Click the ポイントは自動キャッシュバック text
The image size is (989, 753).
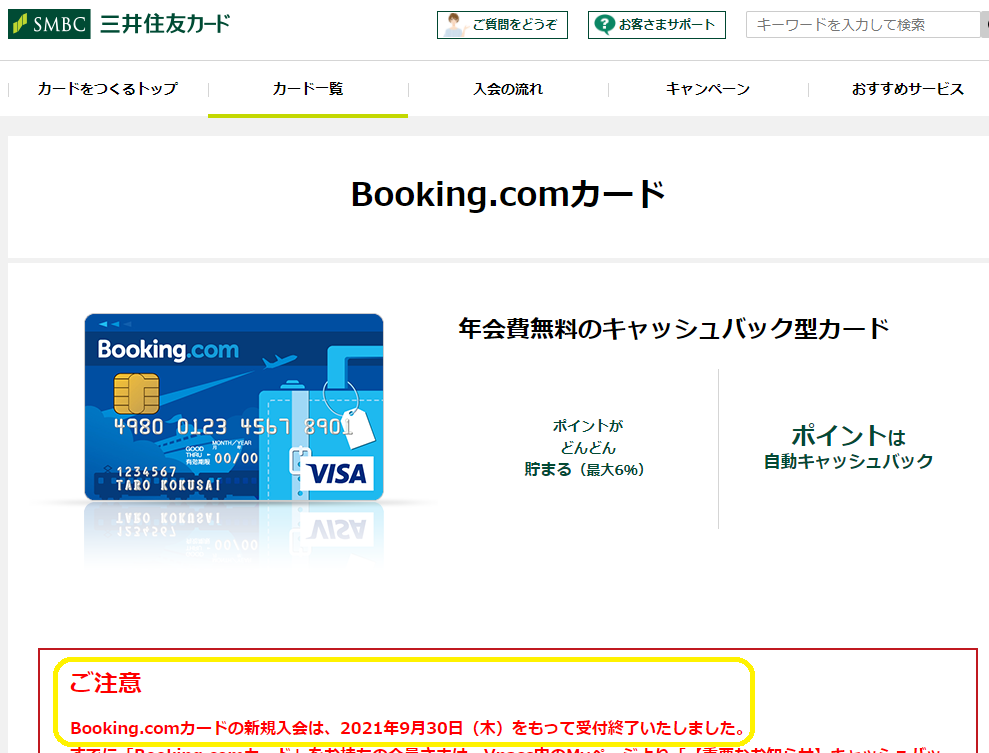(x=848, y=447)
